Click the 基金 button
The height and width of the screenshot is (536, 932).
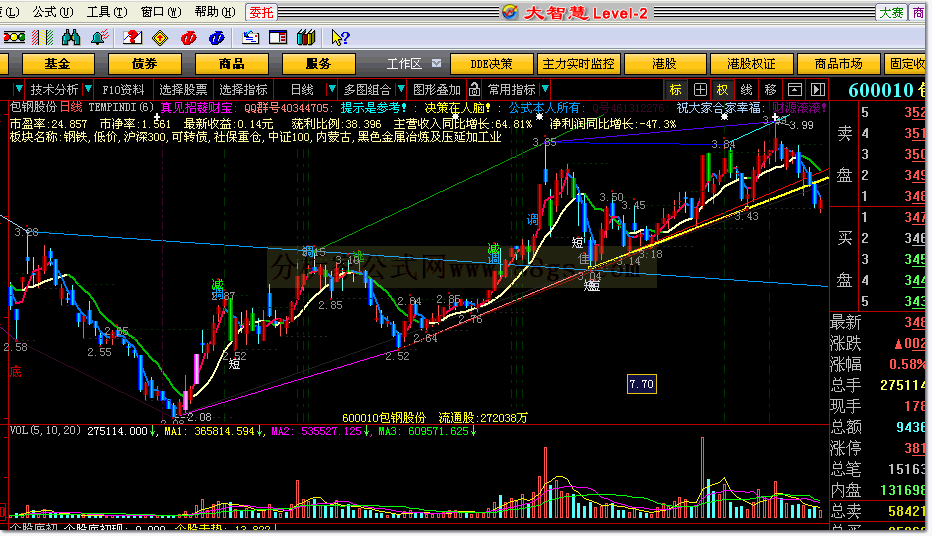[58, 64]
